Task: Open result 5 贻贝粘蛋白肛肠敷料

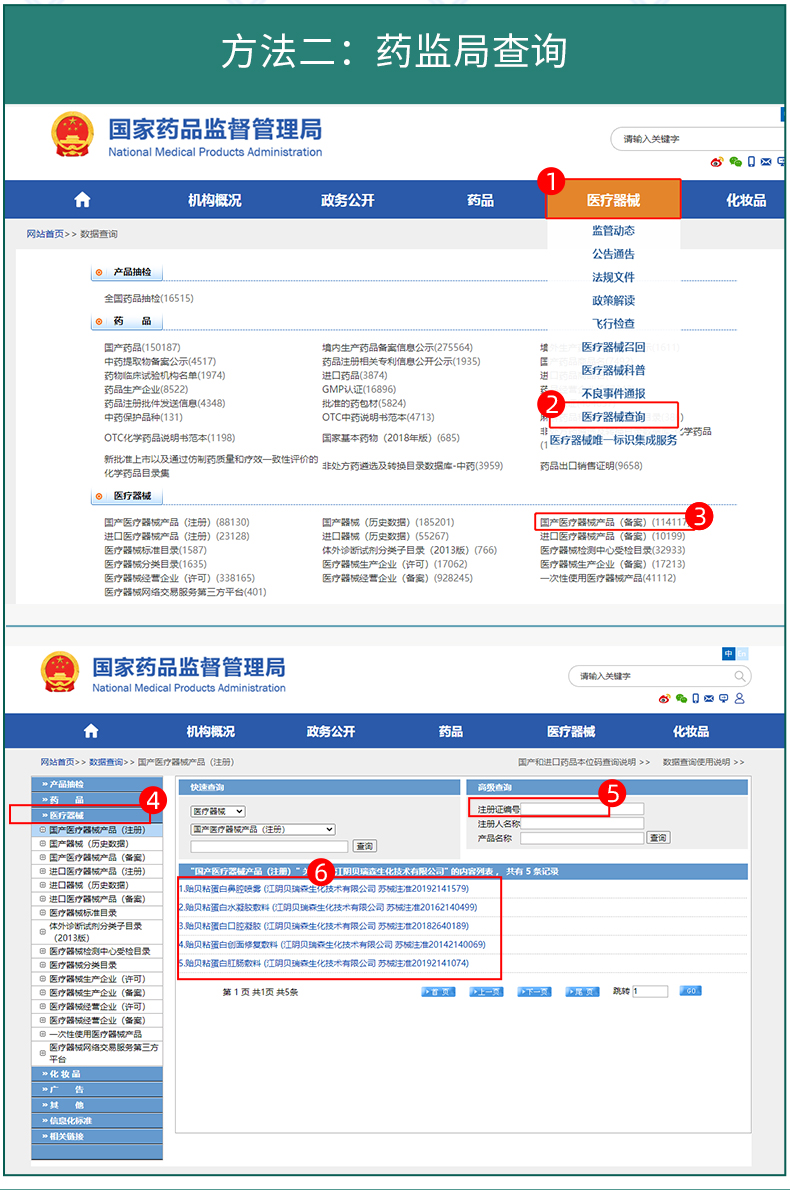Action: (x=324, y=963)
